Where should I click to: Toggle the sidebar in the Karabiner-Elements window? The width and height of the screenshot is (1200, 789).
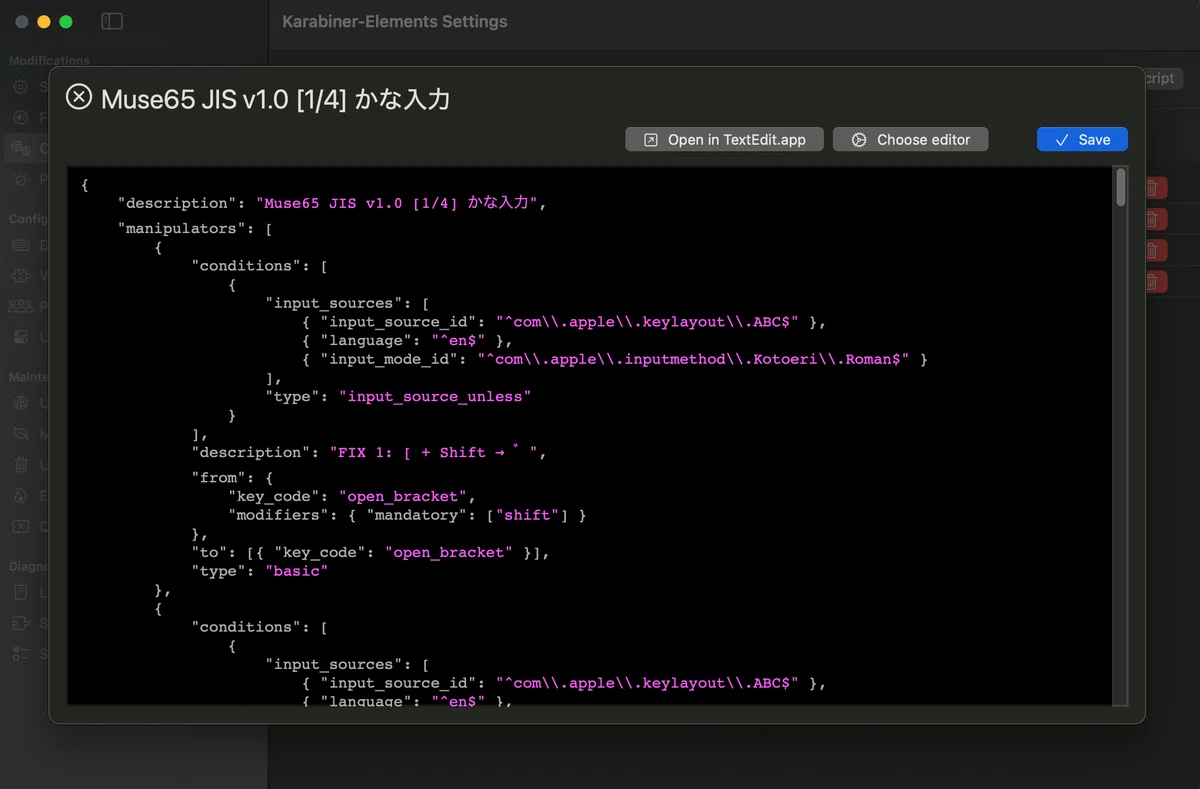(112, 21)
